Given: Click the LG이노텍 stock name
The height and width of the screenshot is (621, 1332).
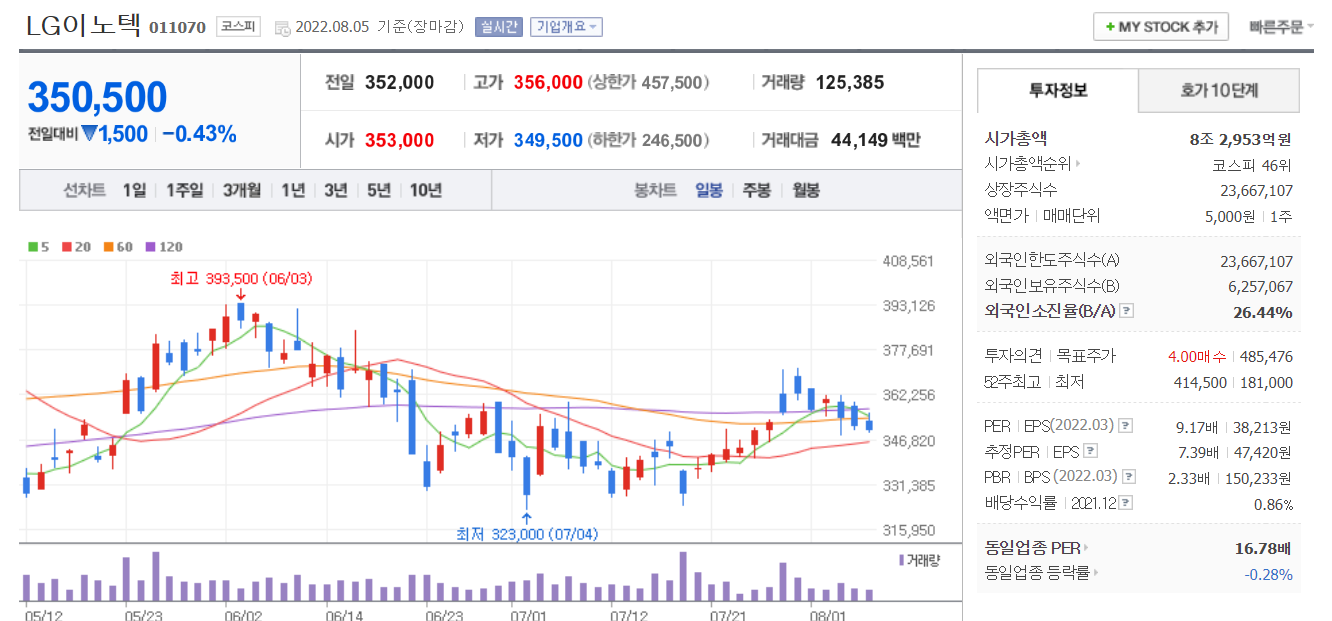Looking at the screenshot, I should tap(84, 26).
